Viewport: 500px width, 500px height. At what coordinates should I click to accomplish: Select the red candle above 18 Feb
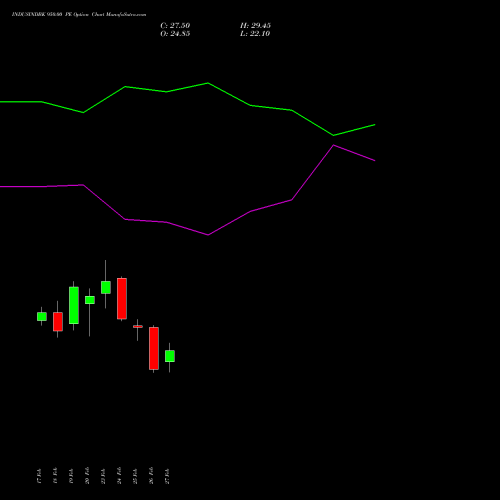58,322
